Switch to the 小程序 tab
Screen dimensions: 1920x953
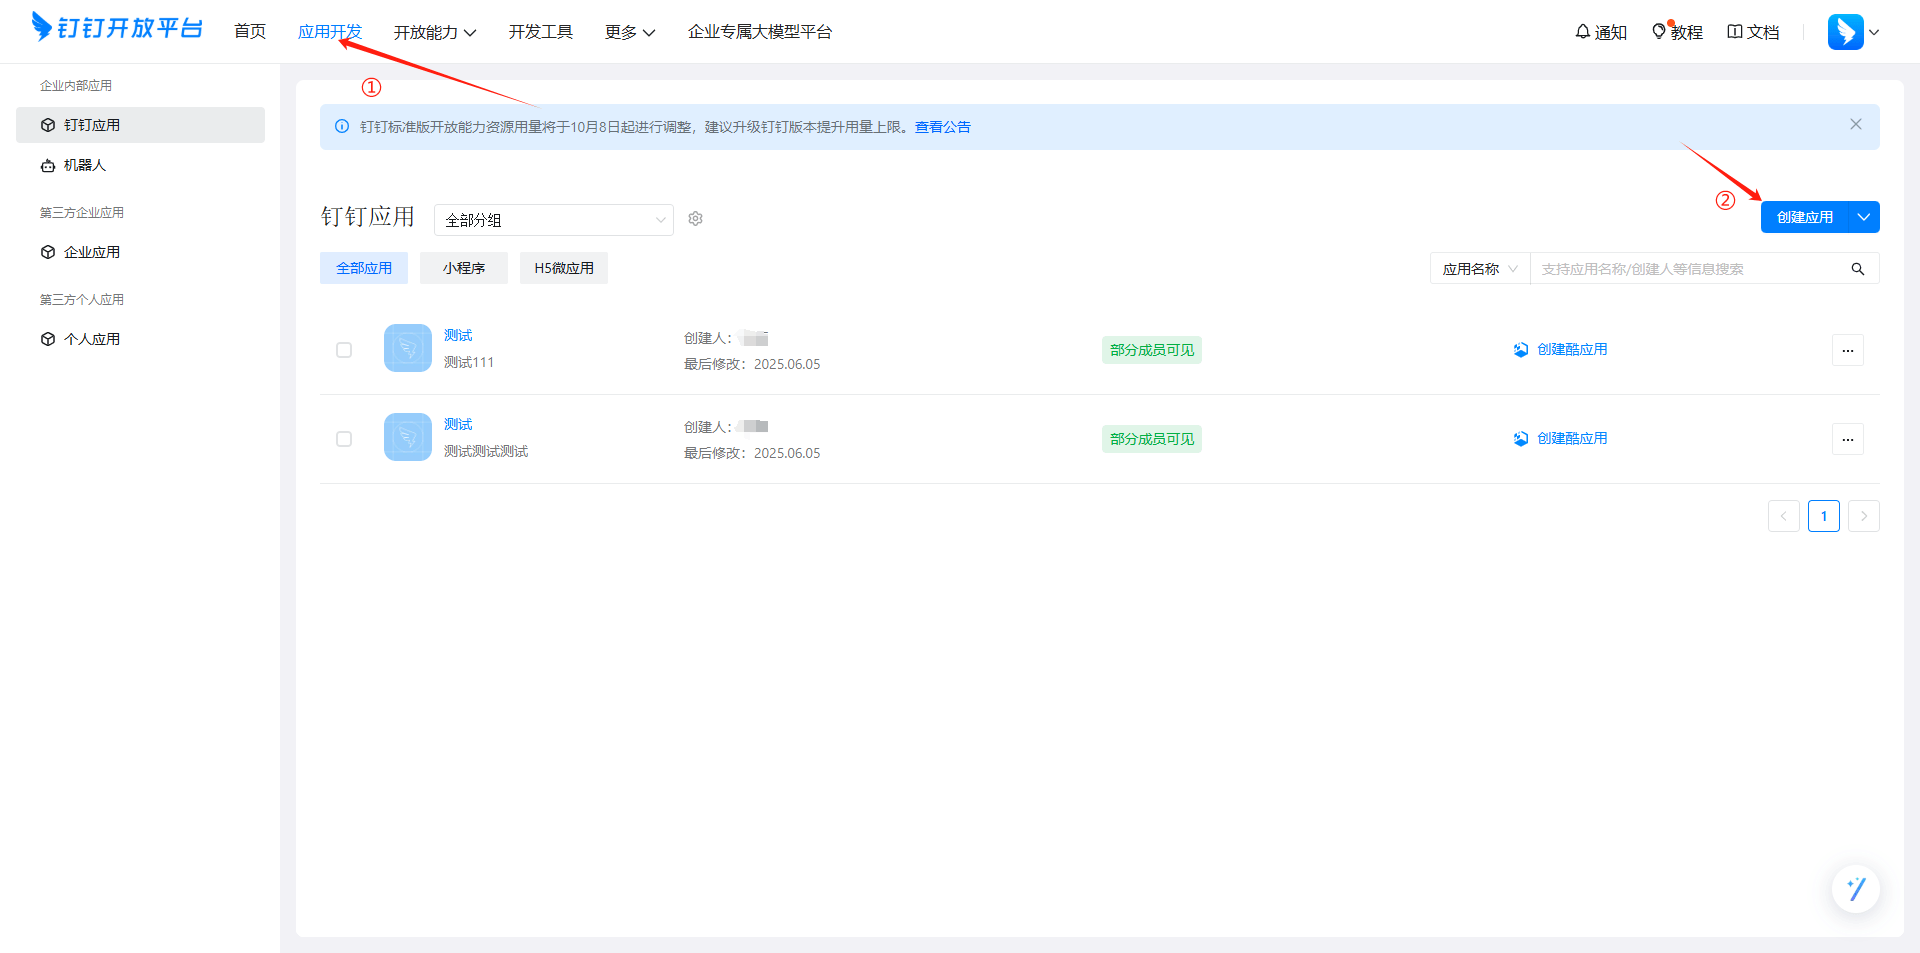pyautogui.click(x=463, y=268)
